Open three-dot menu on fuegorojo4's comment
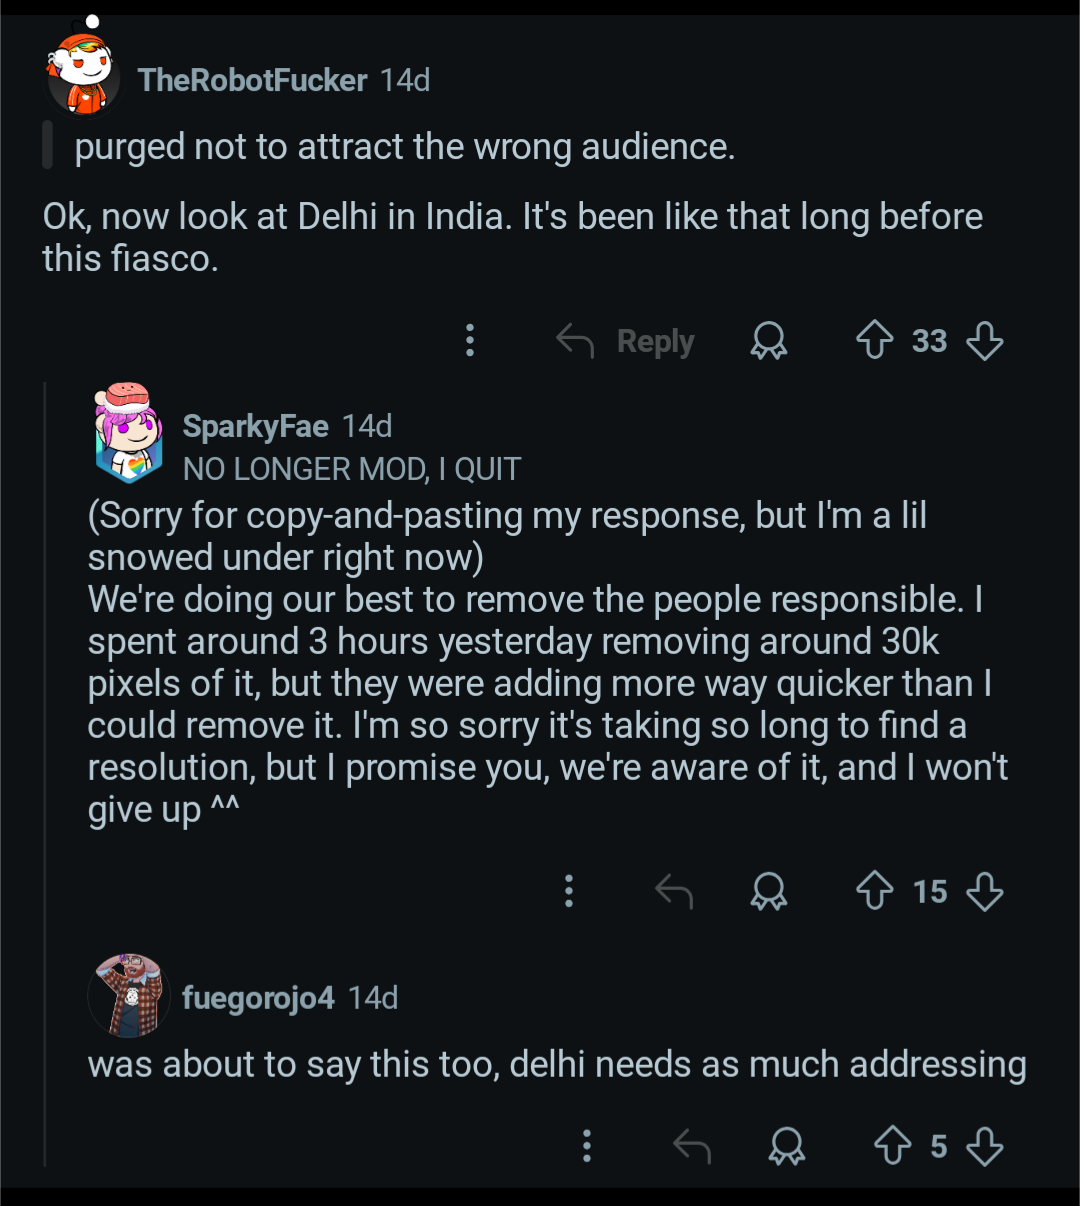Viewport: 1080px width, 1206px height. click(x=587, y=1146)
